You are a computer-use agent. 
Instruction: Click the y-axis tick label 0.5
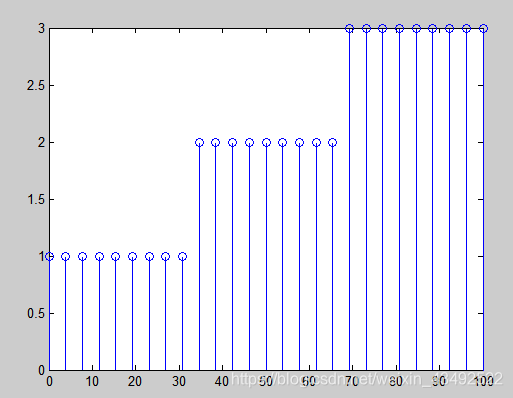[x=36, y=314]
